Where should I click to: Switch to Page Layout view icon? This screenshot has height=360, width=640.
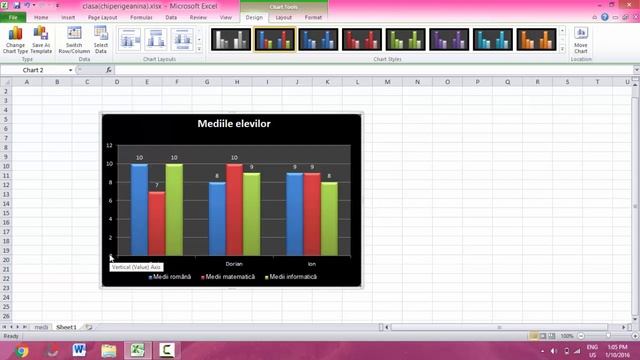542,336
